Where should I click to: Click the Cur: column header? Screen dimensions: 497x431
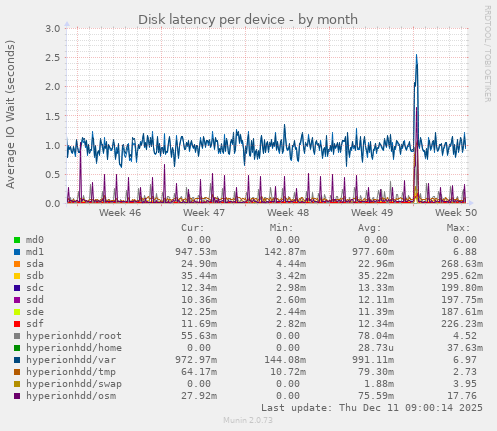point(193,228)
